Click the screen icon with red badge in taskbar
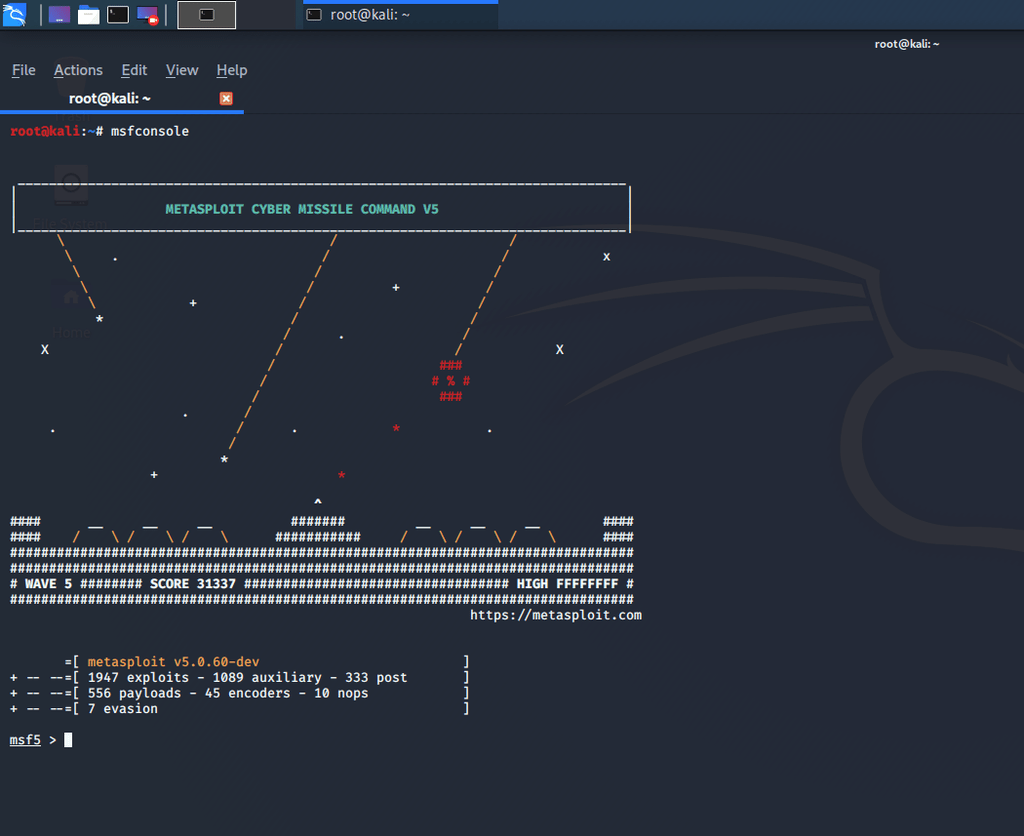 point(146,14)
